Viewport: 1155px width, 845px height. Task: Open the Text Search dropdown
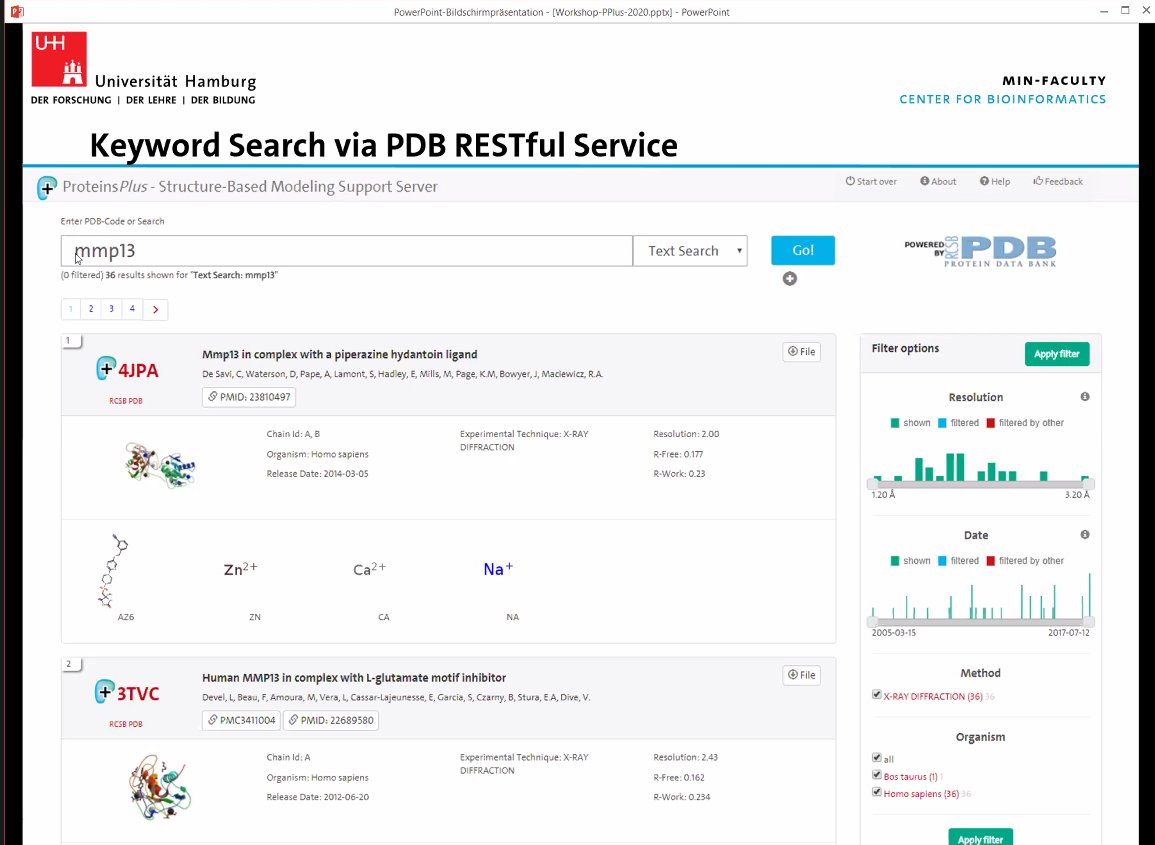pos(690,250)
